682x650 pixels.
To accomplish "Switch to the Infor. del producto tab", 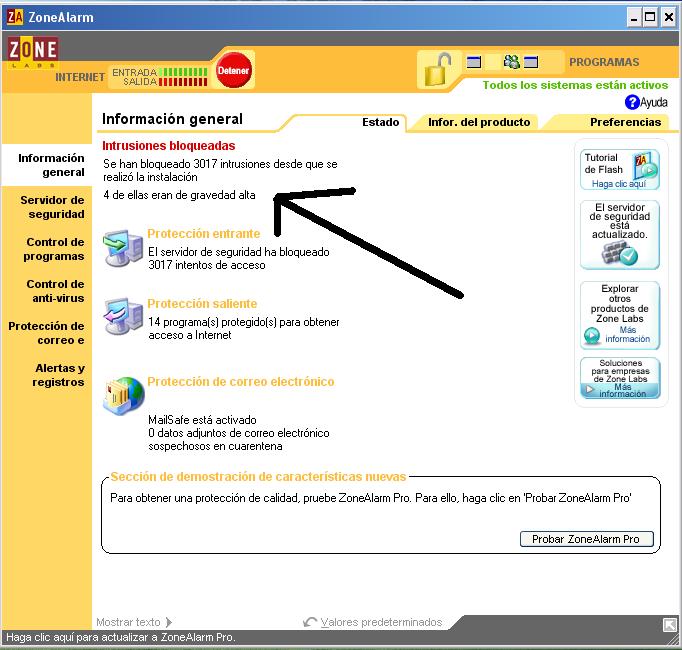I will [479, 122].
